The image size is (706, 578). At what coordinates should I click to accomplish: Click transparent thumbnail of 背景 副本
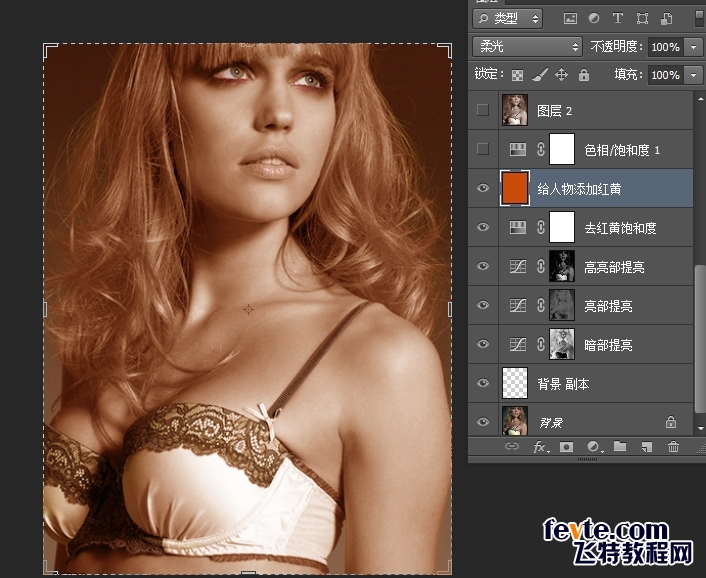click(515, 383)
